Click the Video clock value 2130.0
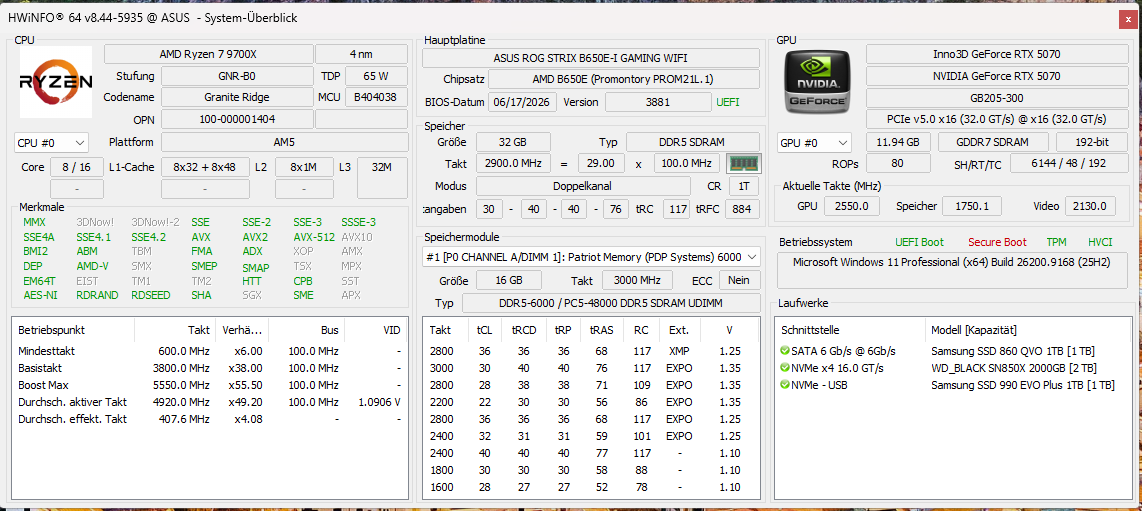 (x=1090, y=206)
